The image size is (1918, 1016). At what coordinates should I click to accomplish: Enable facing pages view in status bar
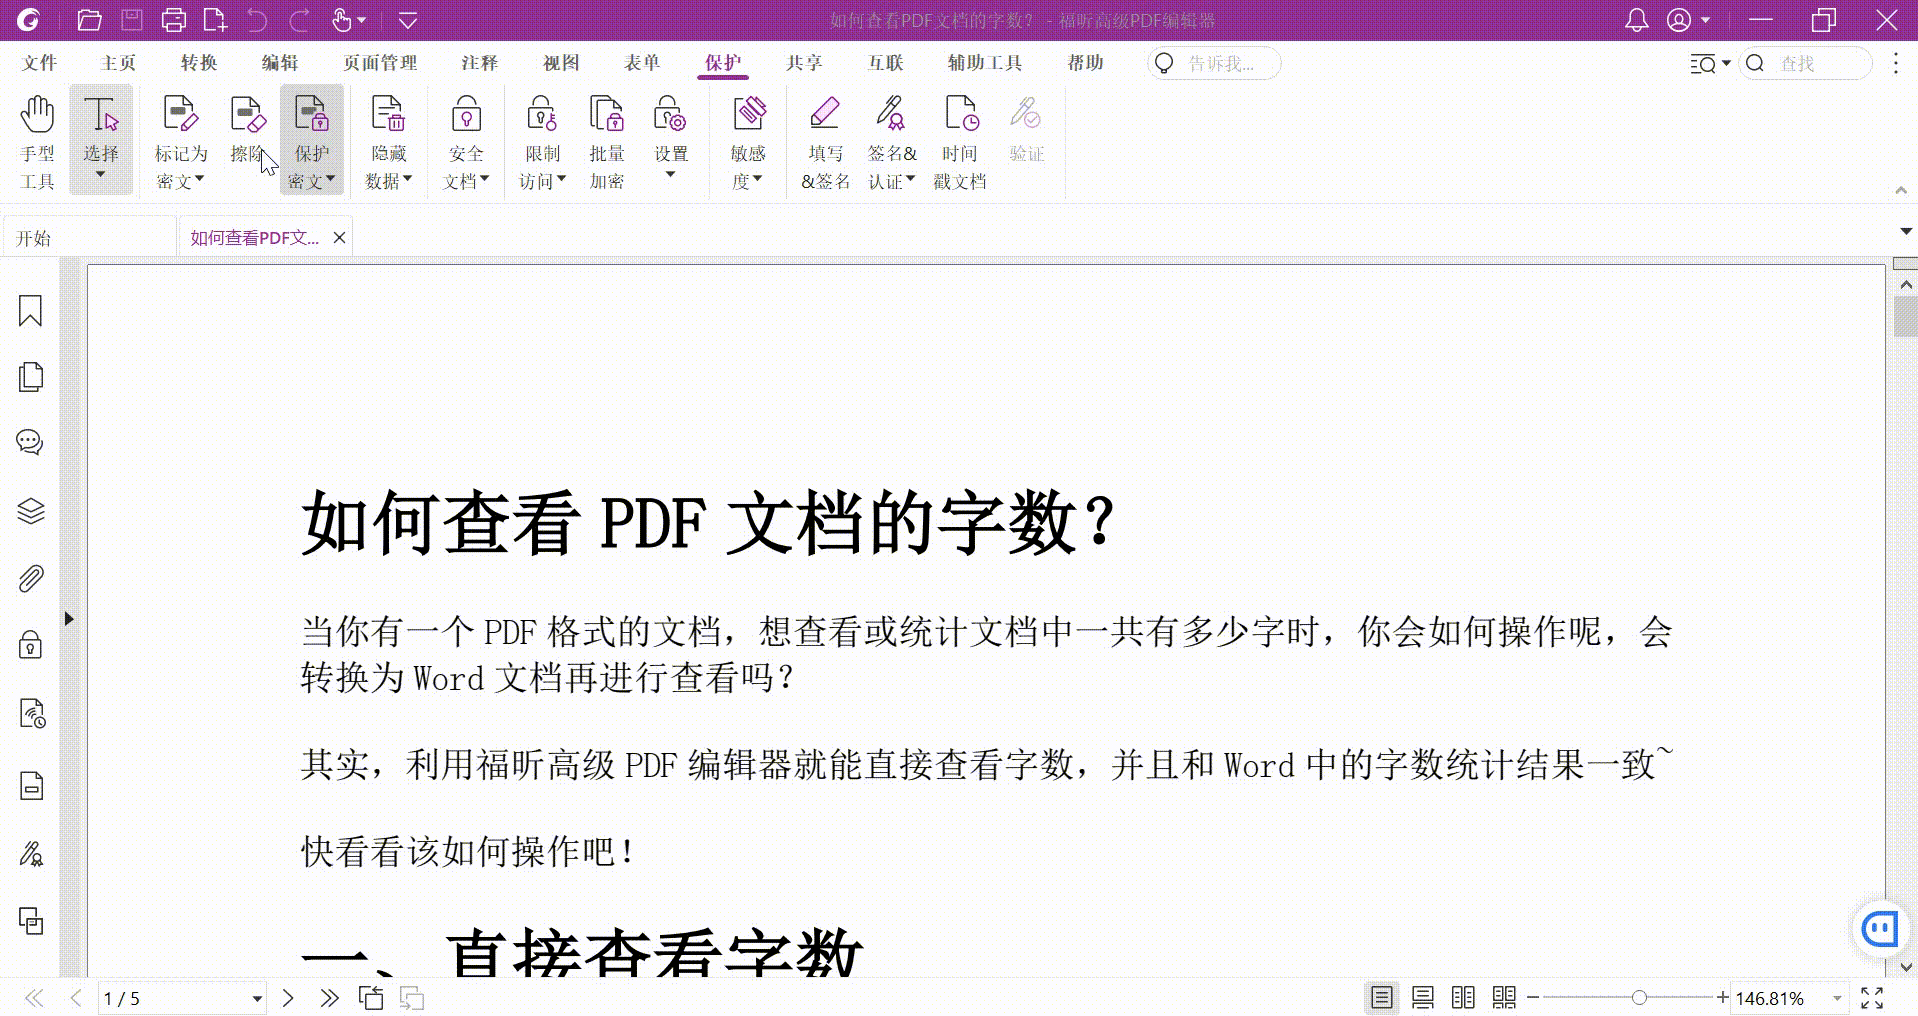(1463, 997)
